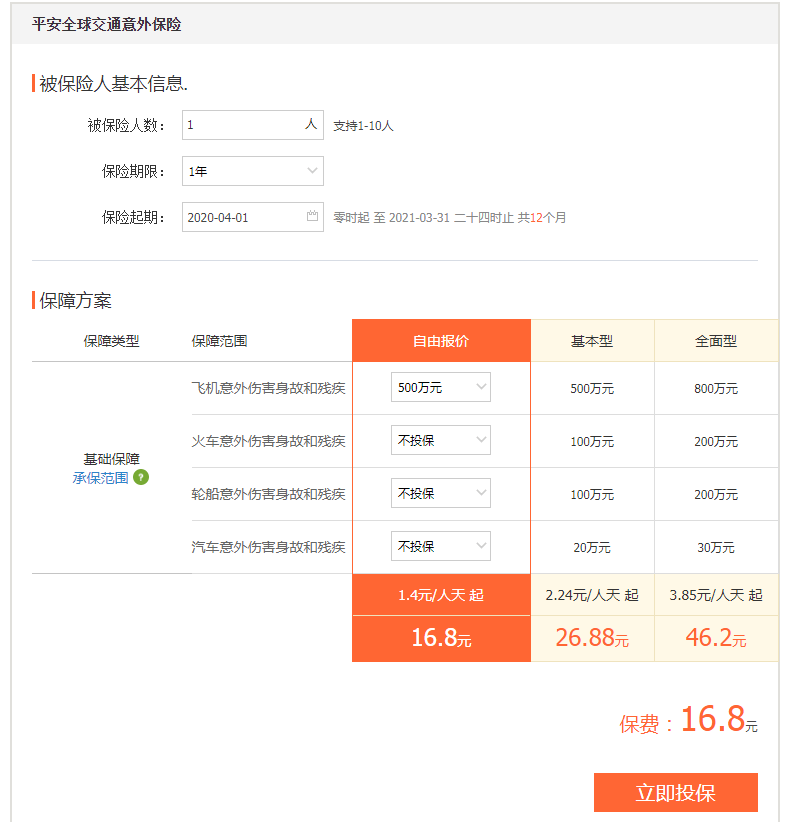Click the 30万元 cell for 汽车意外
The height and width of the screenshot is (822, 790).
click(x=716, y=547)
